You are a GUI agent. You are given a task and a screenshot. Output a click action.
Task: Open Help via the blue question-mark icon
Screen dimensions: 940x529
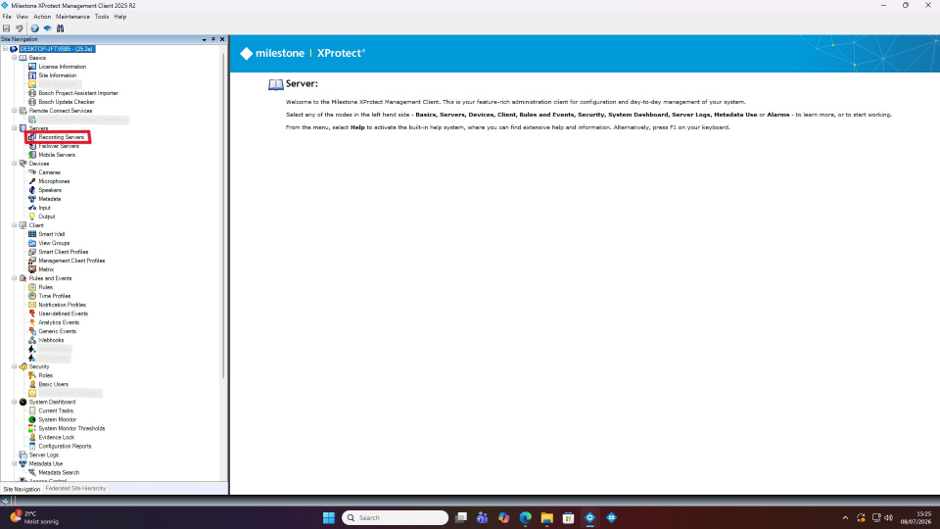[35, 28]
